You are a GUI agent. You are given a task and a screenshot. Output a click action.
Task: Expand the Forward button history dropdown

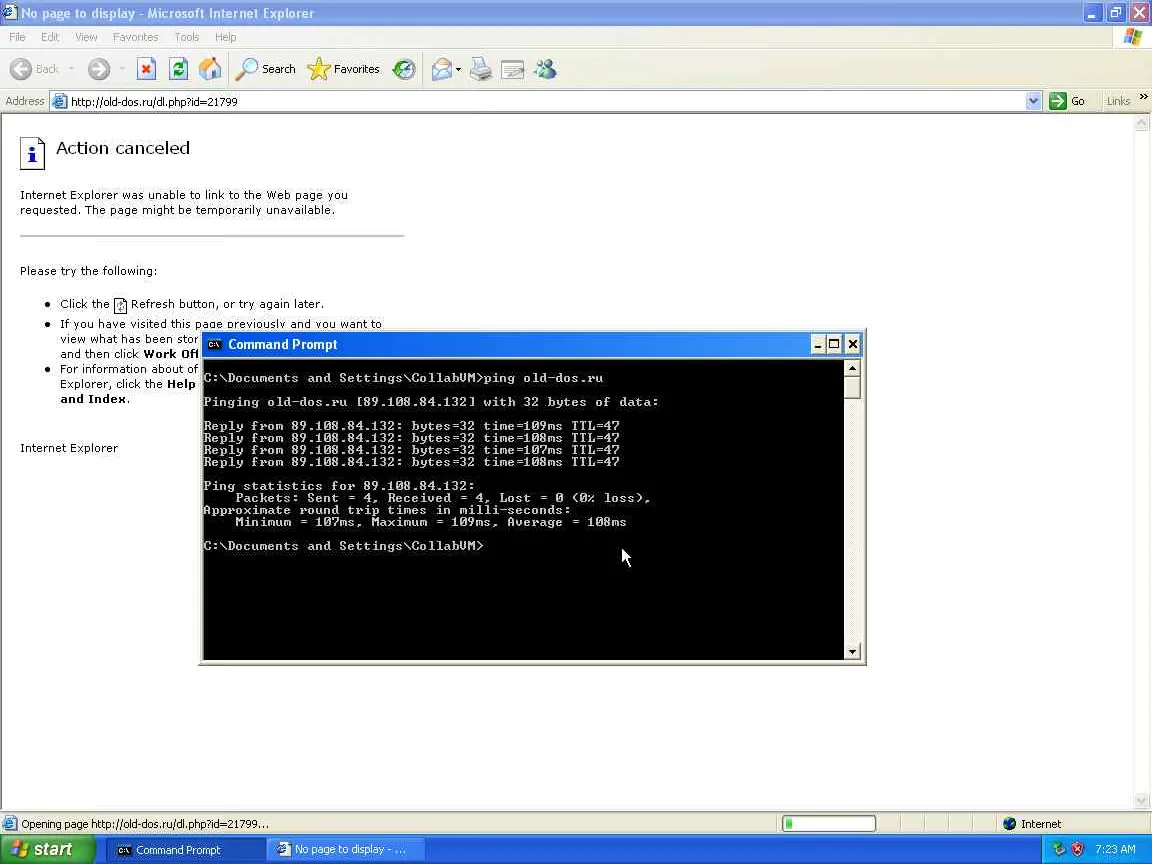tap(122, 69)
